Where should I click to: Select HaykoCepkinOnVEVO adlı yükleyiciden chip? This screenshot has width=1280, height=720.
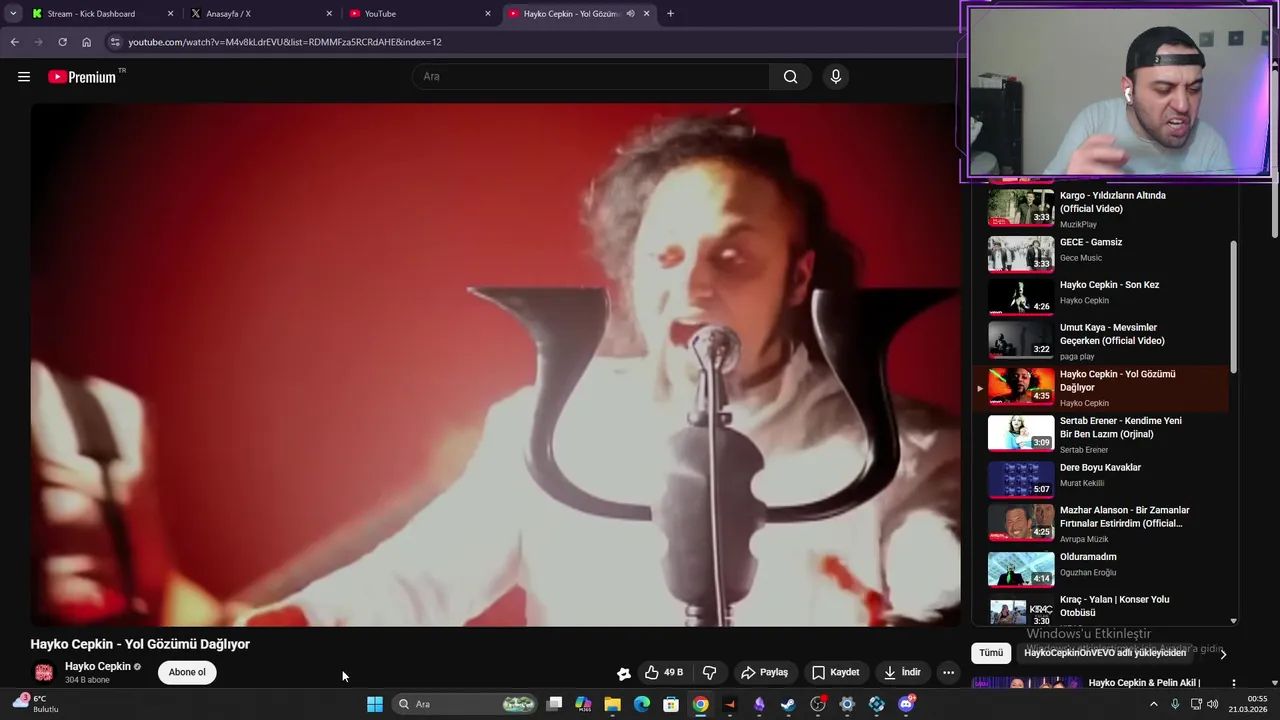(x=1104, y=653)
